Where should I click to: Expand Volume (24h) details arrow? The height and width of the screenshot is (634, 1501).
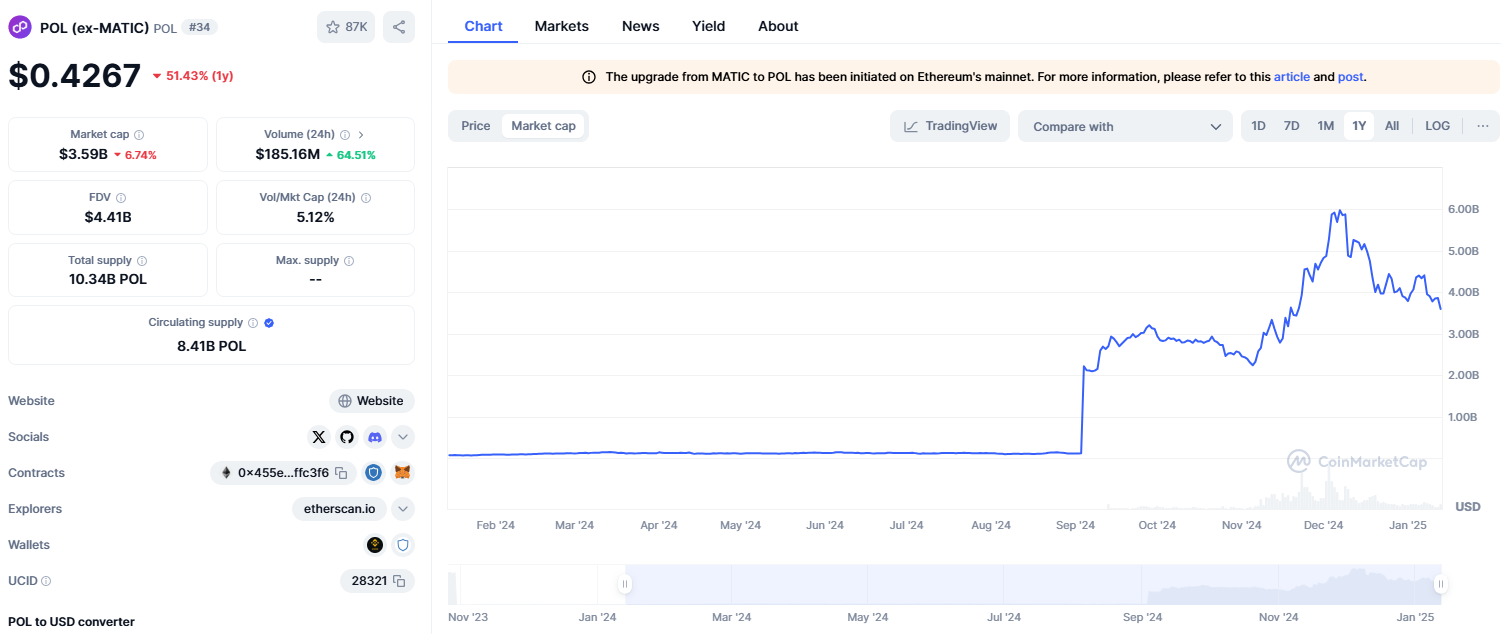[361, 134]
